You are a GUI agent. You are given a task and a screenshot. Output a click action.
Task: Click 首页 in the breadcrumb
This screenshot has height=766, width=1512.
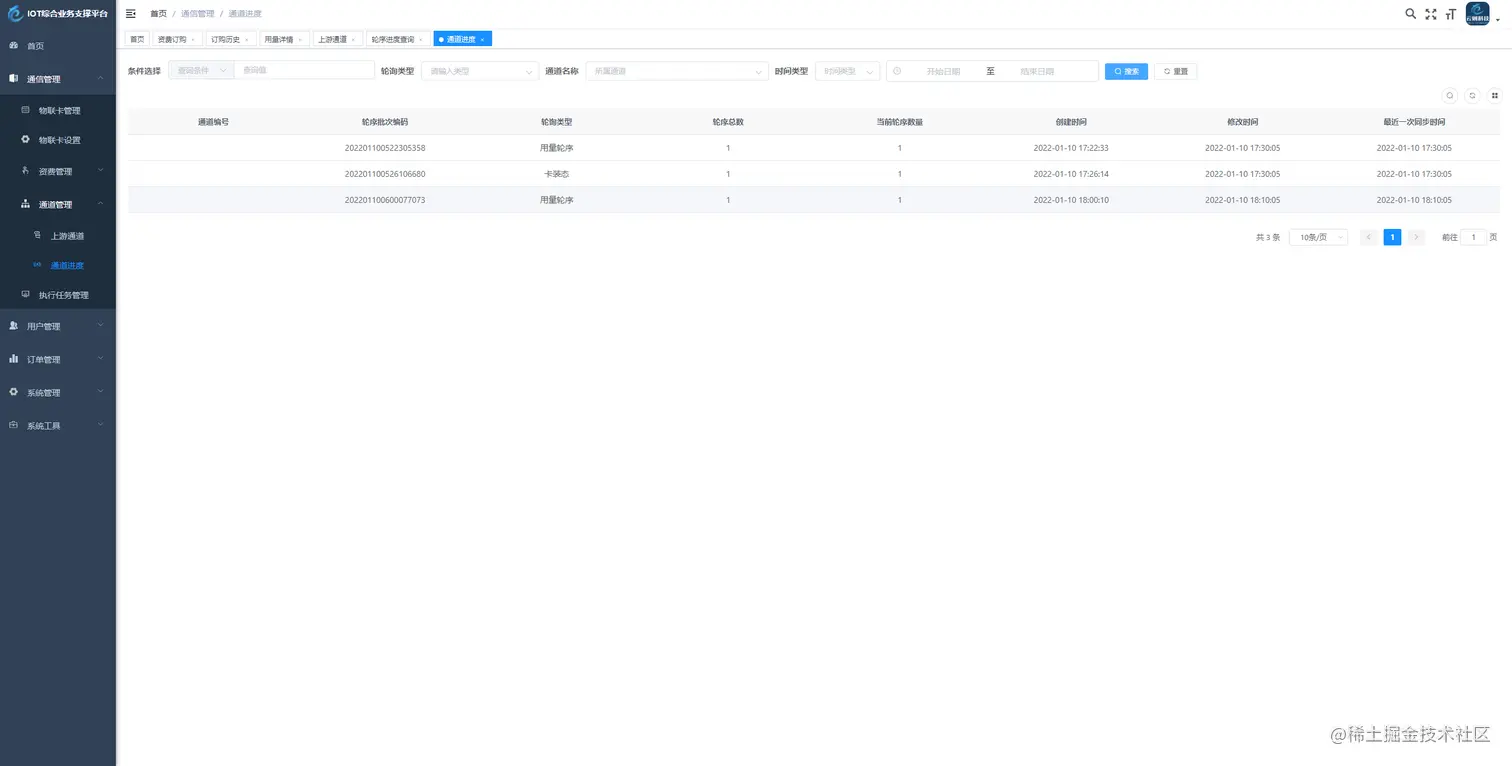point(159,14)
